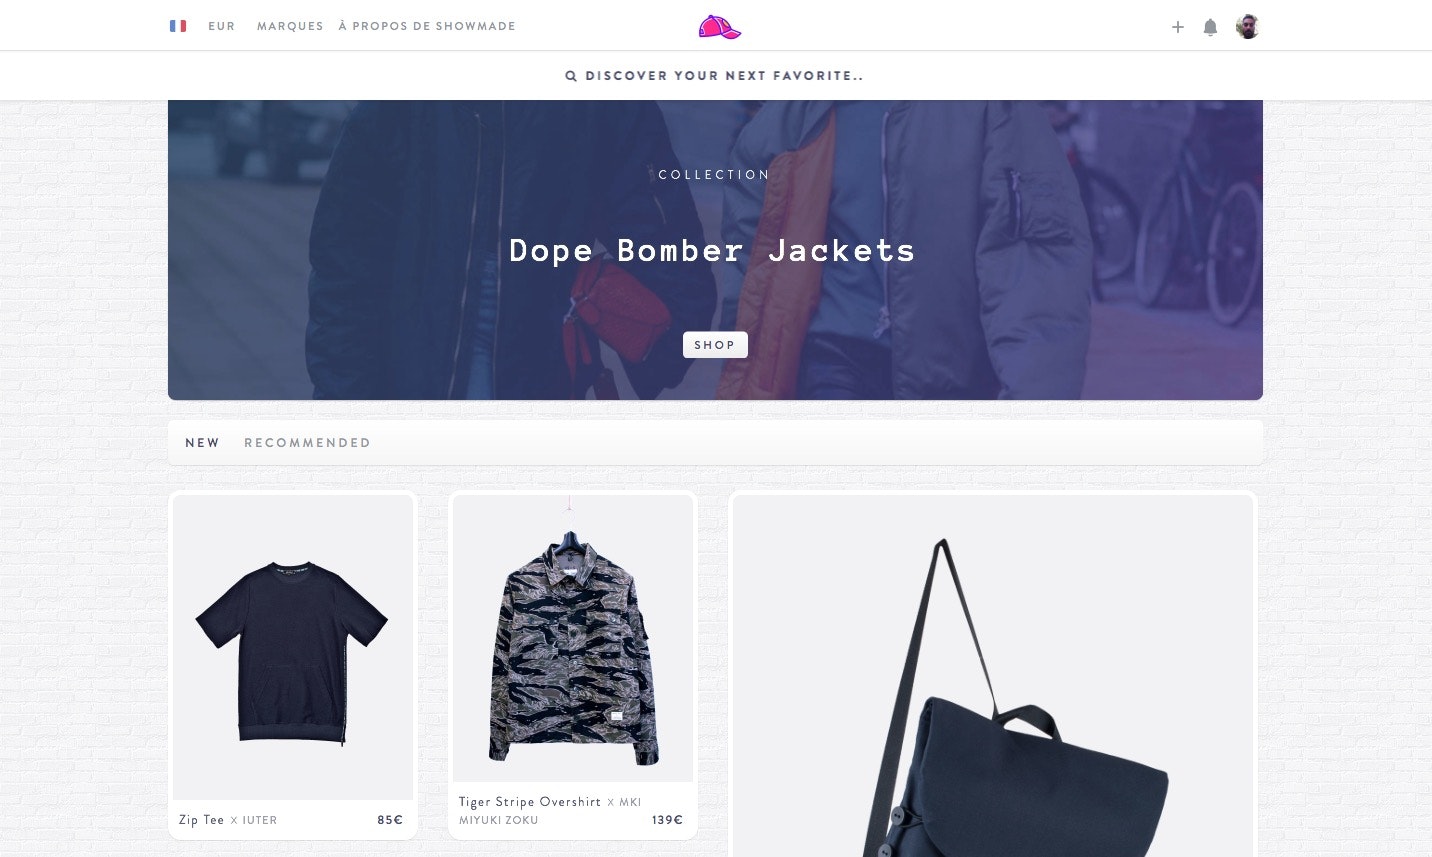
Task: Open the Dope Bomber Jackets collection title
Action: coord(712,250)
